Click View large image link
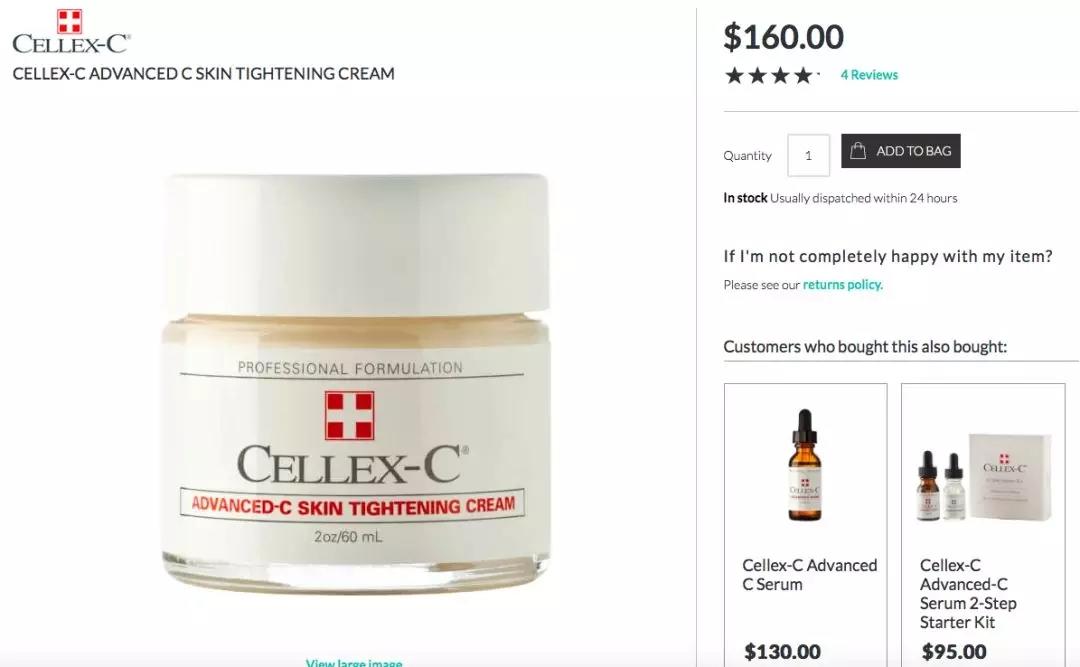 pyautogui.click(x=353, y=662)
